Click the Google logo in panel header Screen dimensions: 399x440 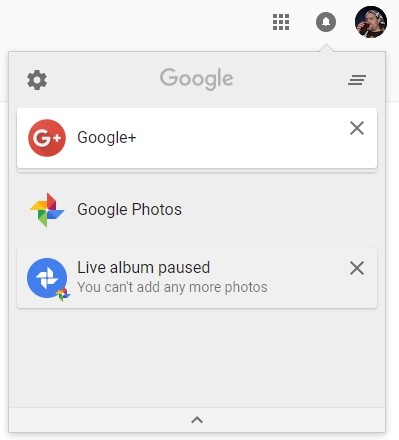click(197, 79)
